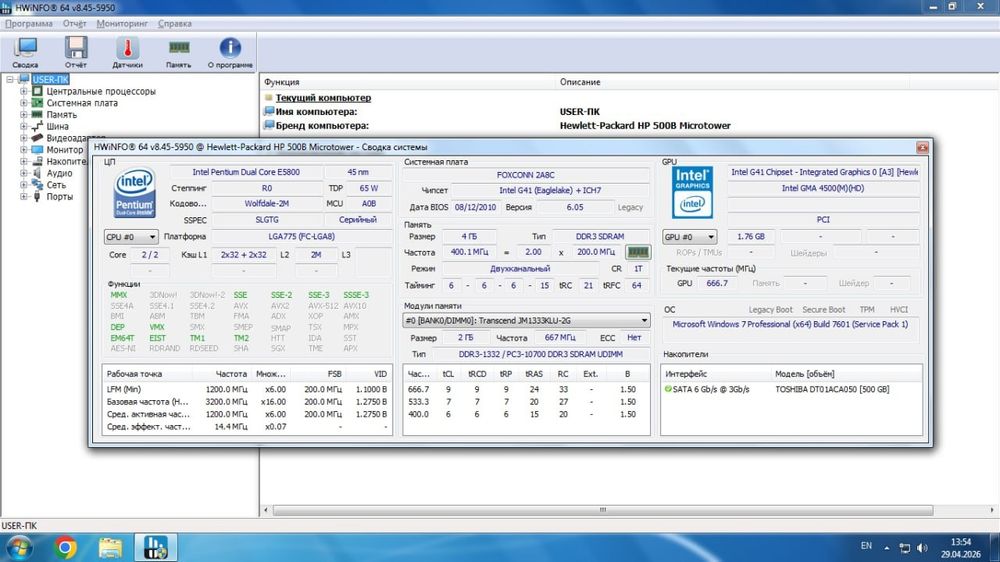Click the Центральные процессоры tree icon
The width and height of the screenshot is (1000, 562).
[x=38, y=91]
